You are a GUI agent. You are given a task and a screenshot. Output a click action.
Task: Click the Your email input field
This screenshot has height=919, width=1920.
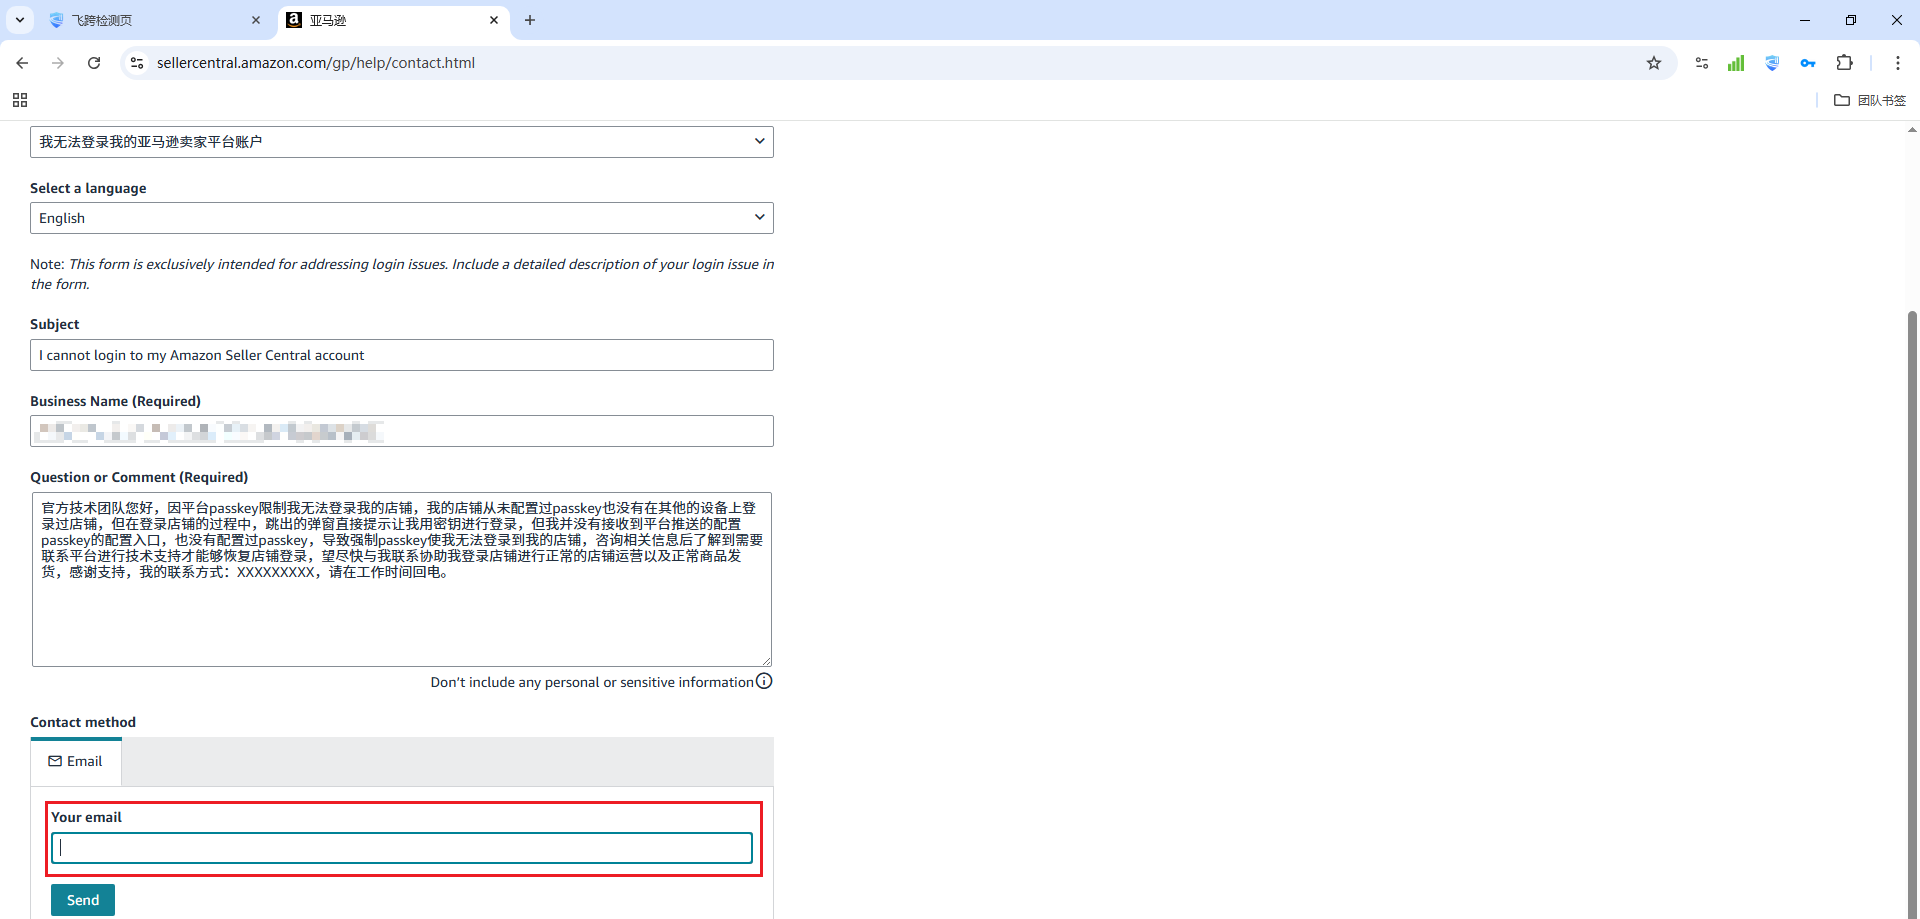click(402, 848)
